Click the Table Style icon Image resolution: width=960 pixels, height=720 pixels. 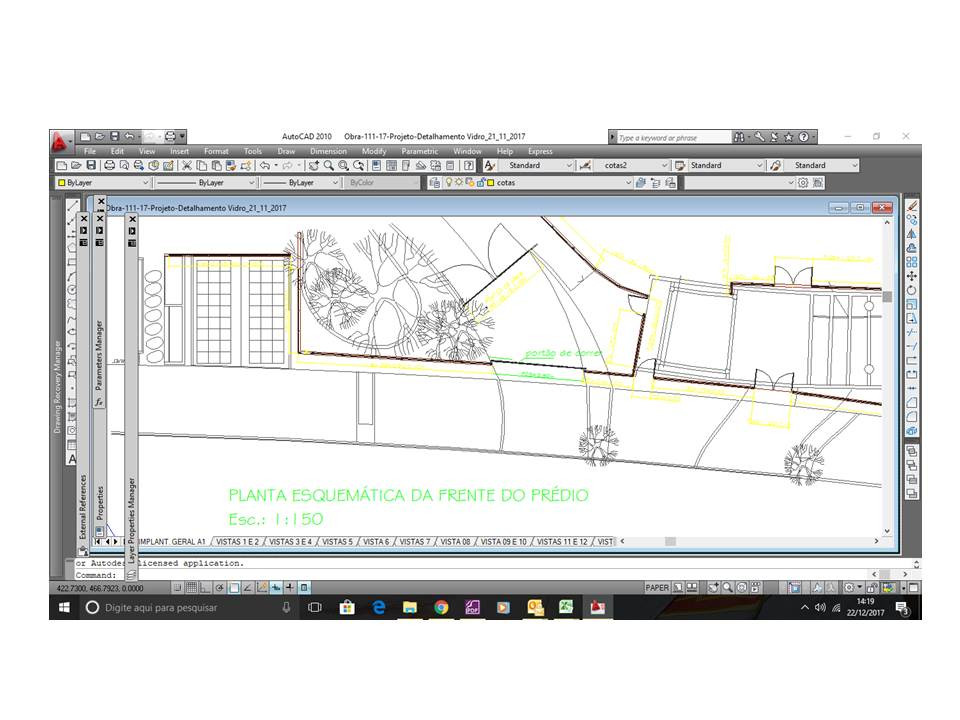(x=680, y=165)
